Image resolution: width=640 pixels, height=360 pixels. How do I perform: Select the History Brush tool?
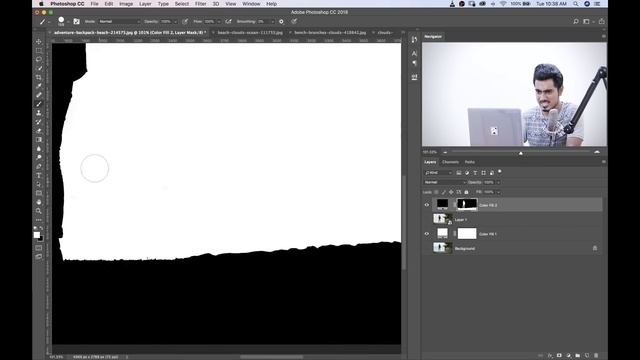39,122
